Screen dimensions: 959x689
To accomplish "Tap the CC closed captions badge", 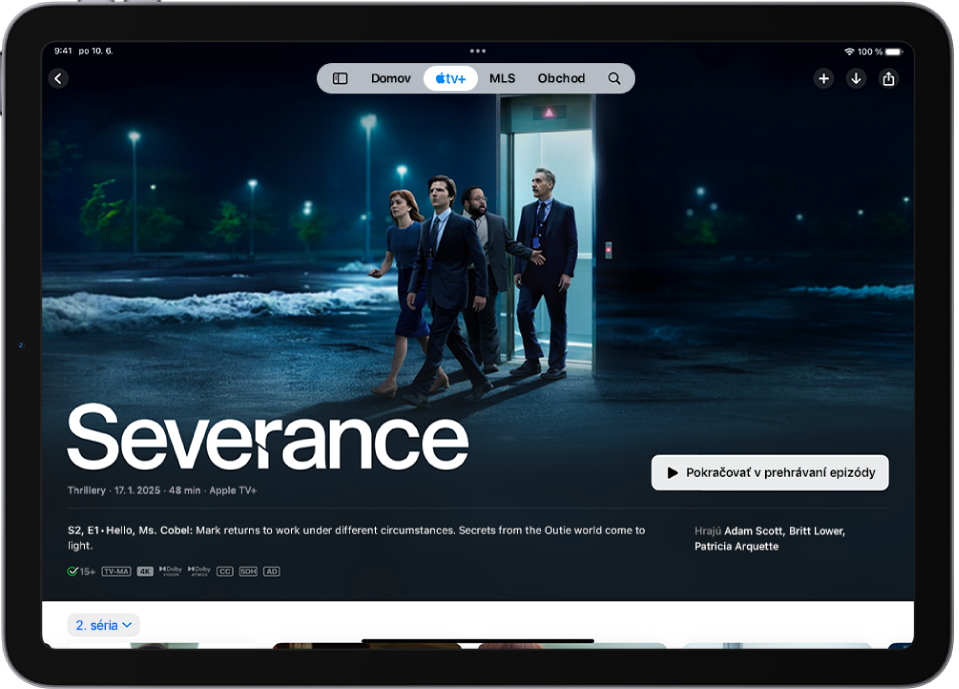I will point(225,571).
